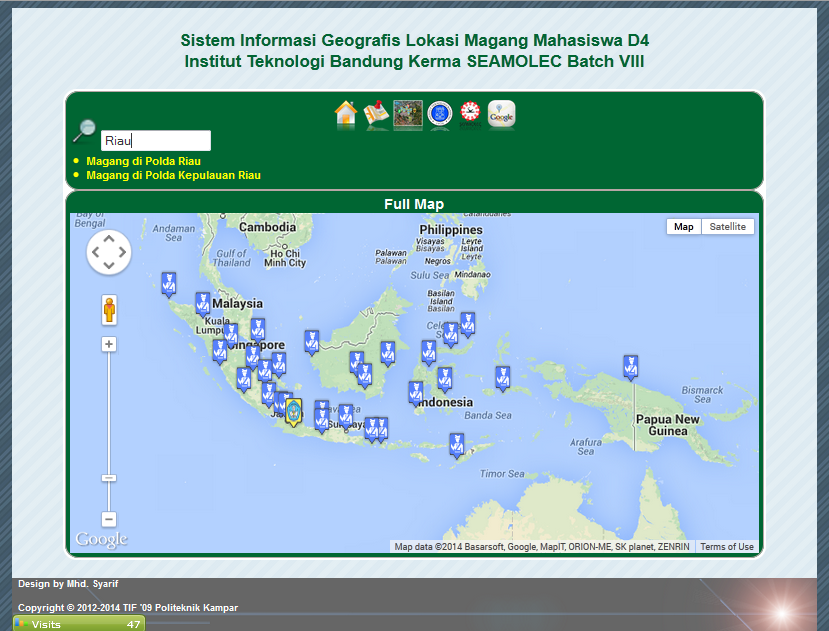Open the map with red pushpin icon
The width and height of the screenshot is (829, 631).
[377, 114]
